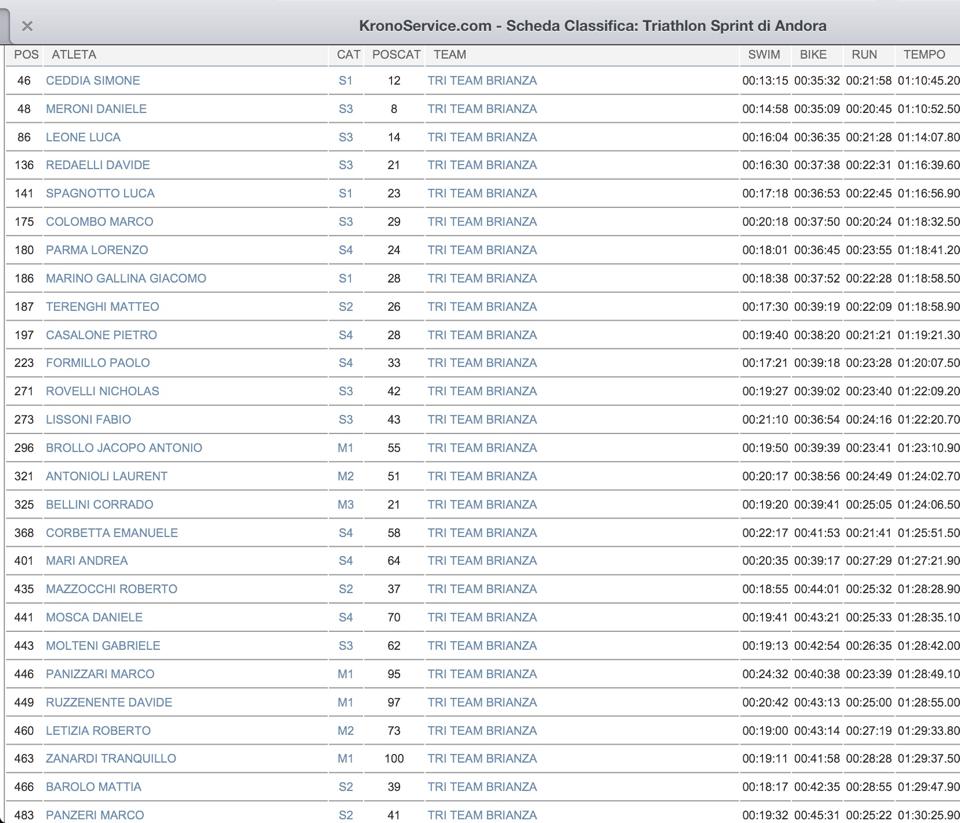The image size is (960, 823).
Task: Sort by ATLETA column header
Action: coord(74,54)
